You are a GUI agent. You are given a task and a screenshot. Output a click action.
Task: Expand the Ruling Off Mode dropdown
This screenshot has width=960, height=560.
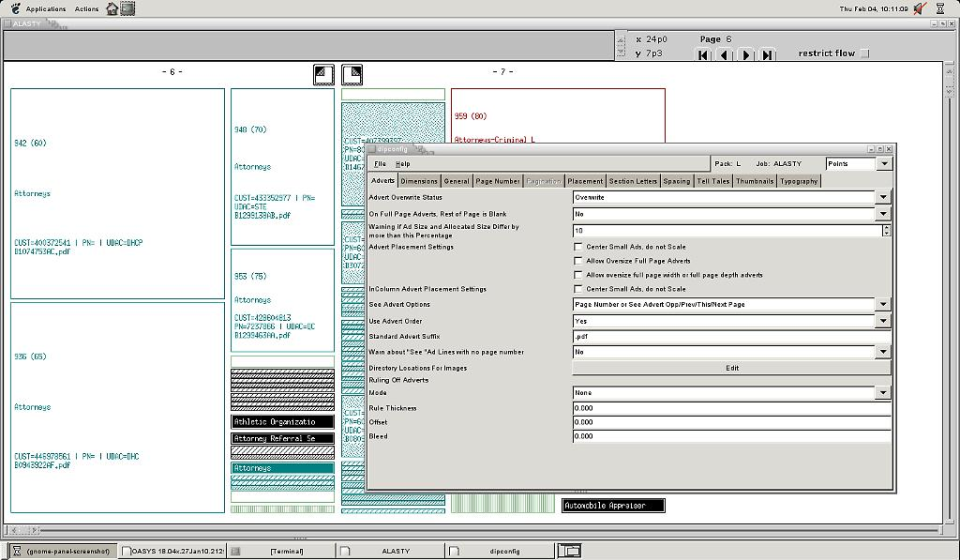[882, 393]
